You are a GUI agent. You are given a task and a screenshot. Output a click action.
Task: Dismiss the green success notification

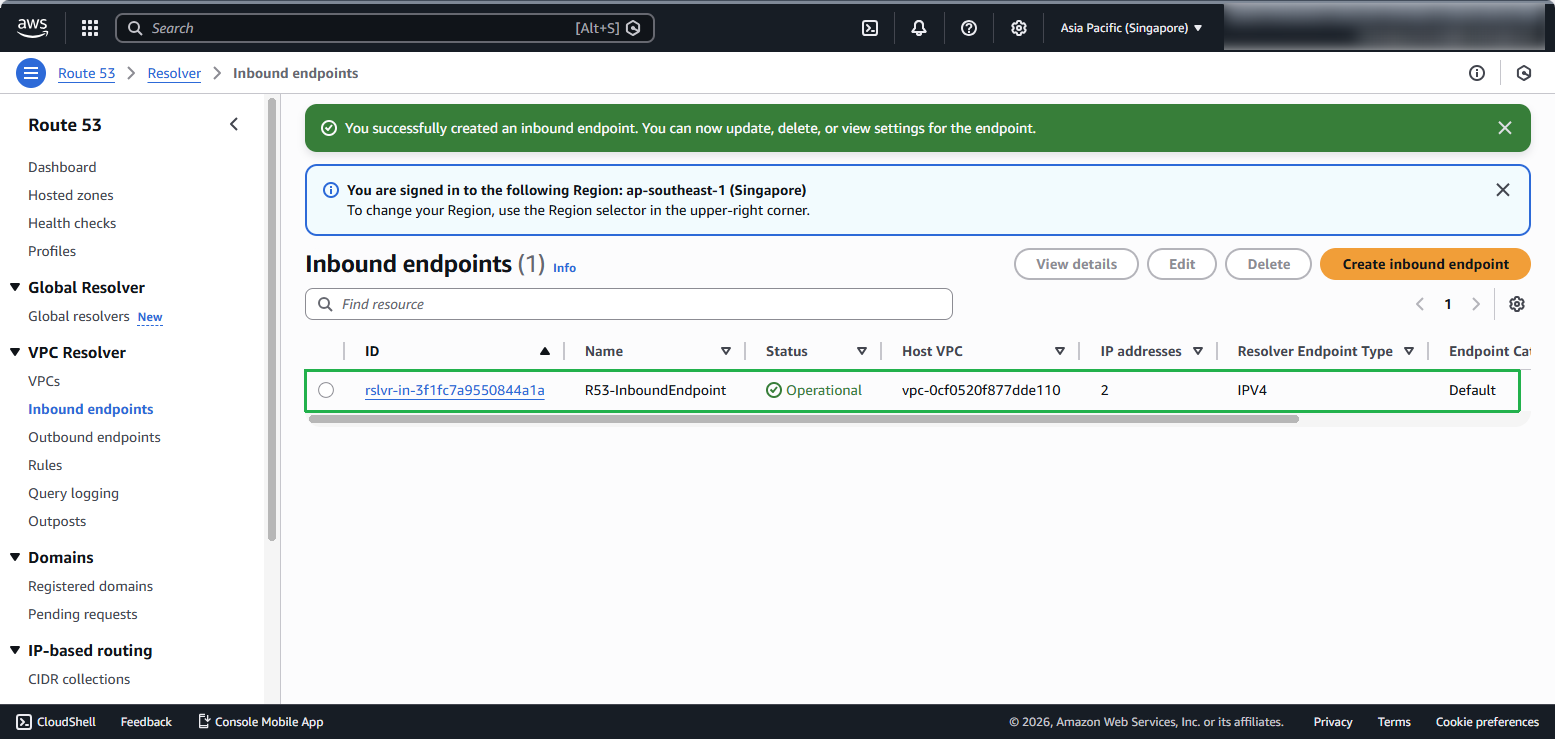tap(1505, 128)
